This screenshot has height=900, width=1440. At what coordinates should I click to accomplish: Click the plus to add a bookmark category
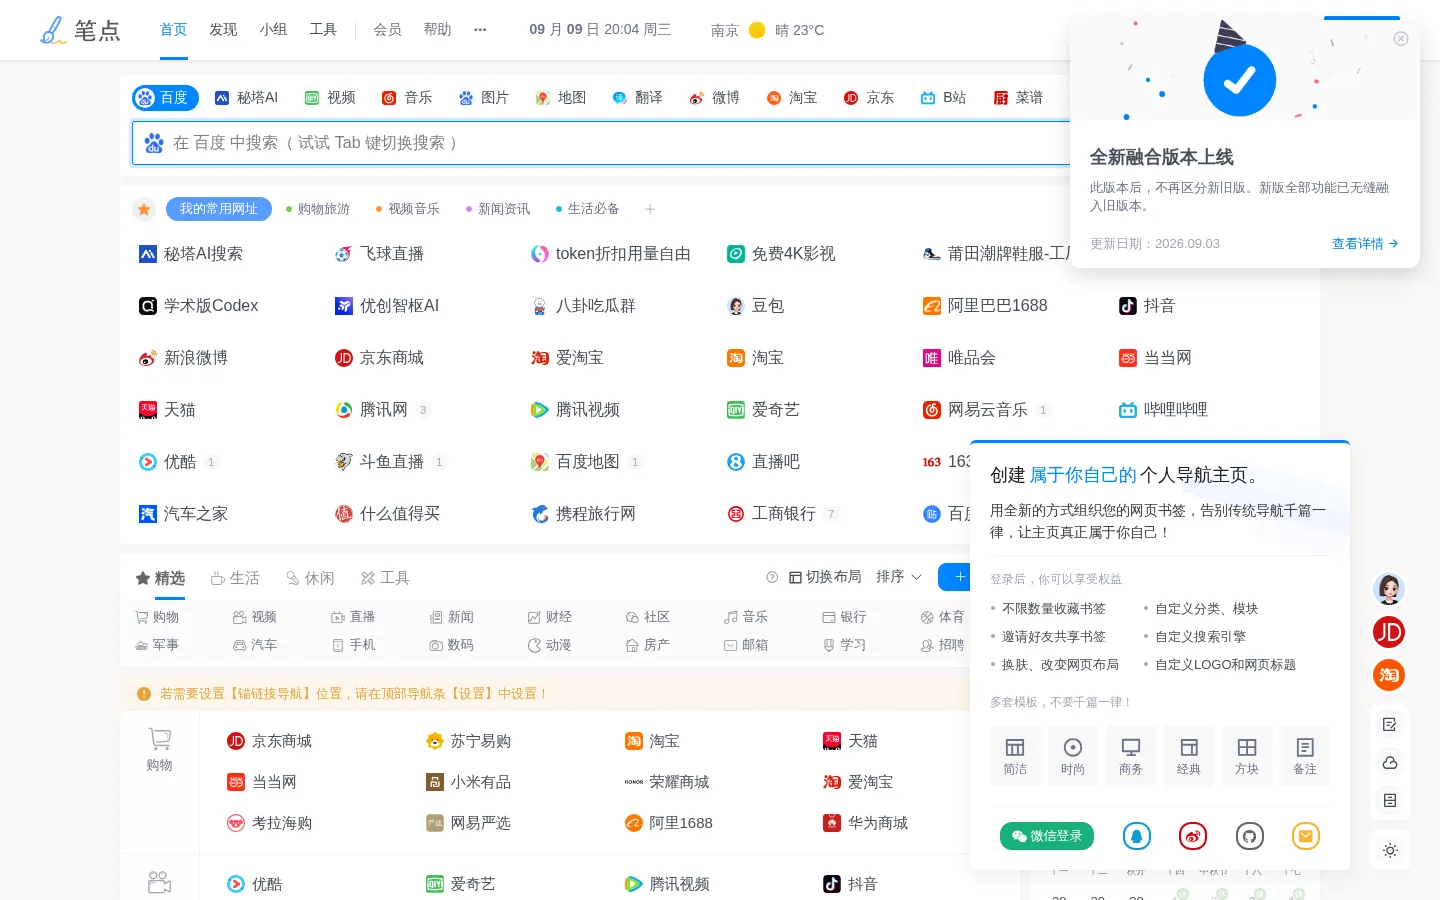coord(650,209)
